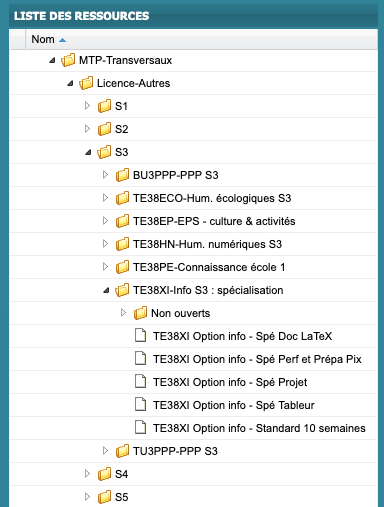Image resolution: width=384 pixels, height=507 pixels.
Task: Select the S3 text label
Action: [122, 152]
